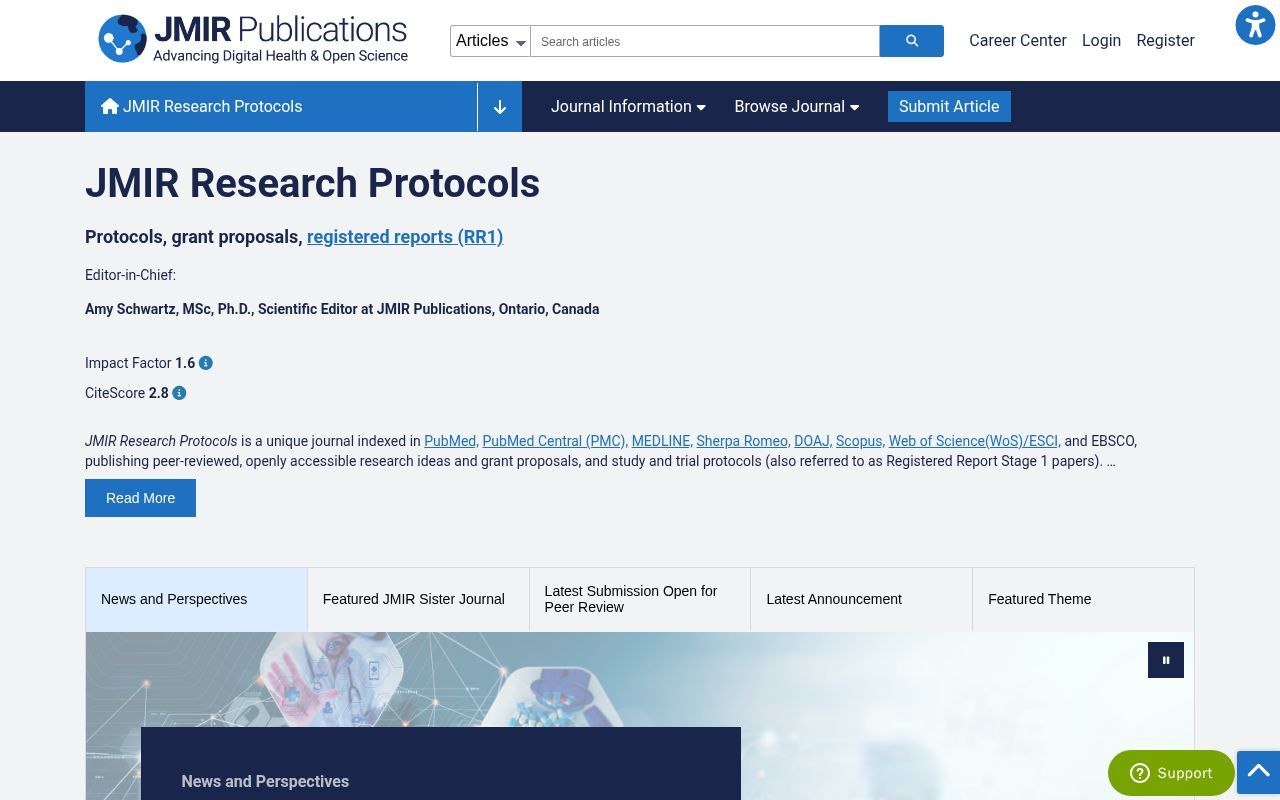Open the Articles search scope dropdown
The width and height of the screenshot is (1280, 800).
coord(490,41)
